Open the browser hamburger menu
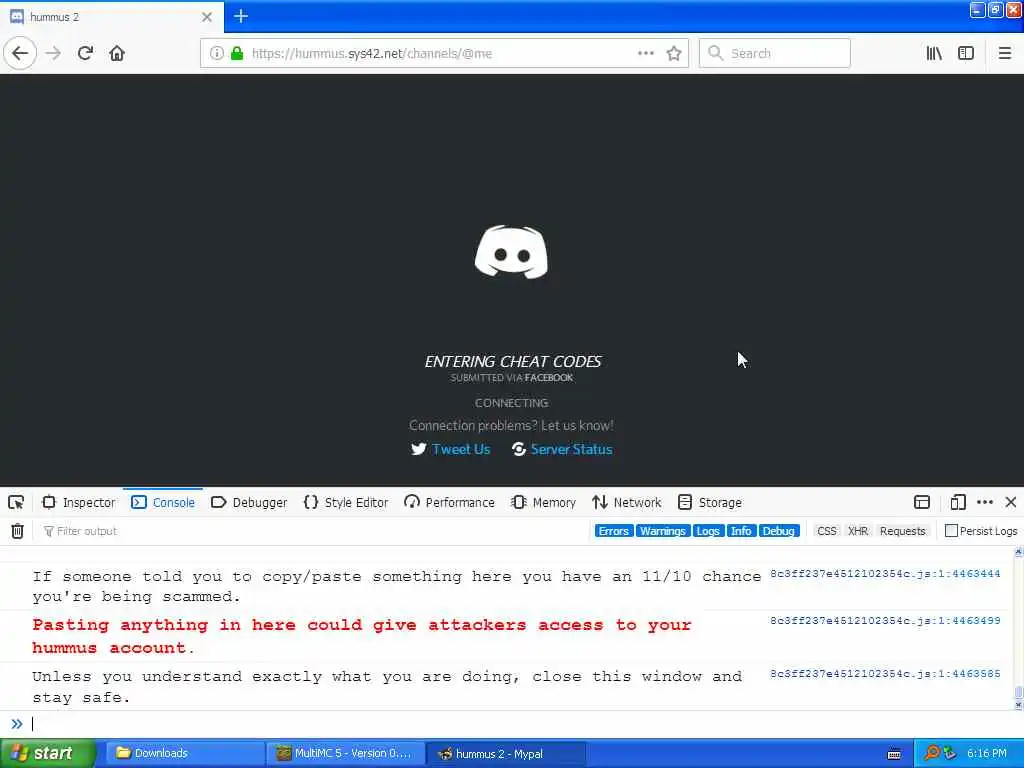The height and width of the screenshot is (768, 1024). tap(1004, 53)
